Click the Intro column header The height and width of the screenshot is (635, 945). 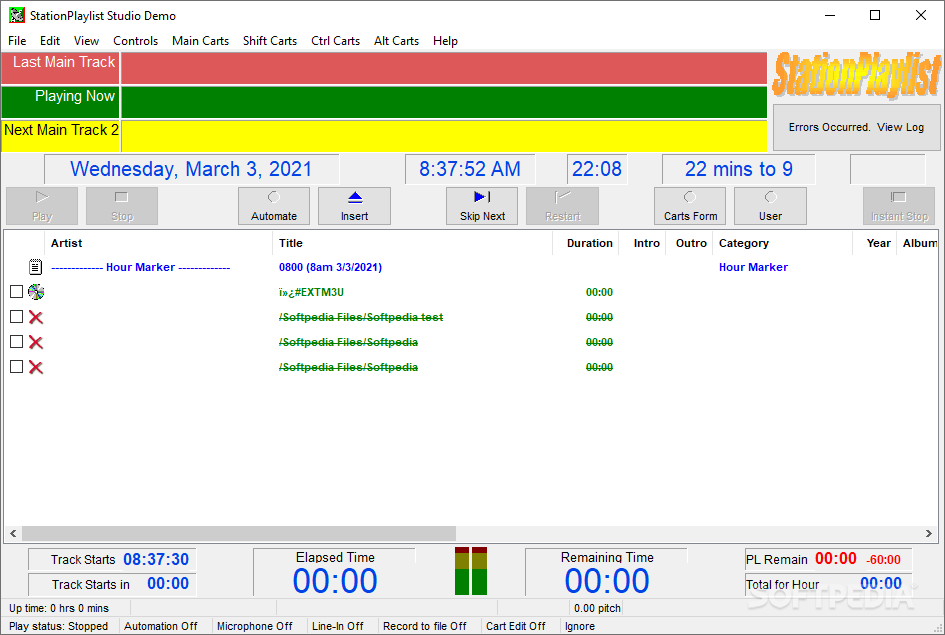point(642,243)
